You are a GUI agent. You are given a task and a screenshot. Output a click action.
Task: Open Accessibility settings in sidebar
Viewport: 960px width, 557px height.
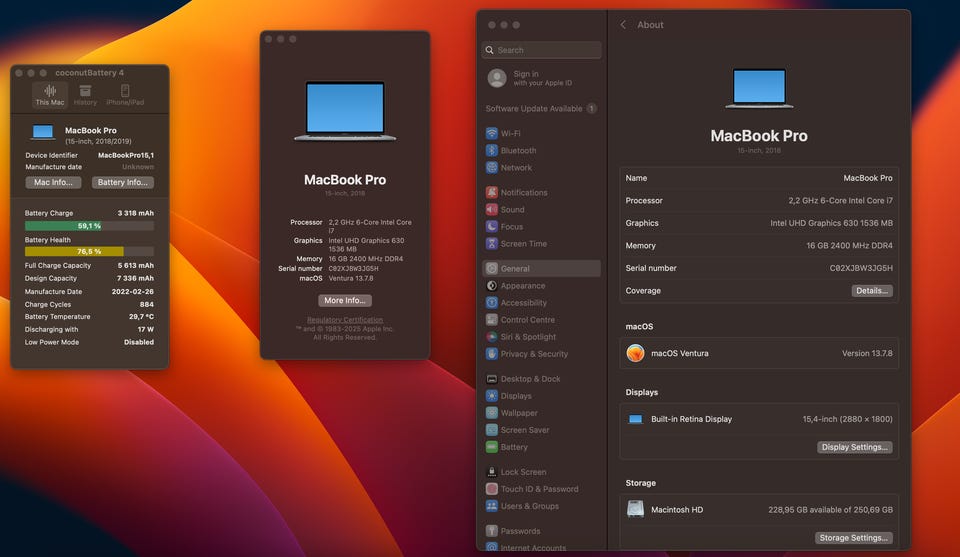[541, 303]
